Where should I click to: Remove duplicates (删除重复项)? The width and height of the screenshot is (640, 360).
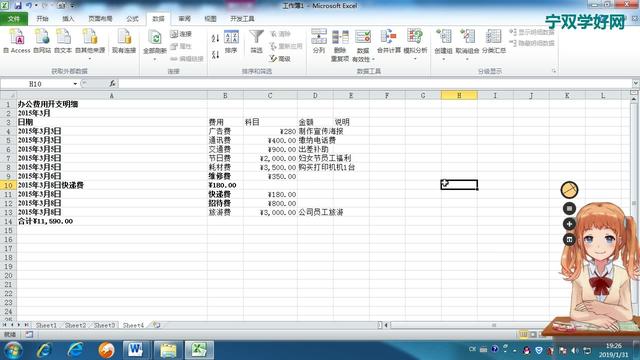pyautogui.click(x=340, y=45)
